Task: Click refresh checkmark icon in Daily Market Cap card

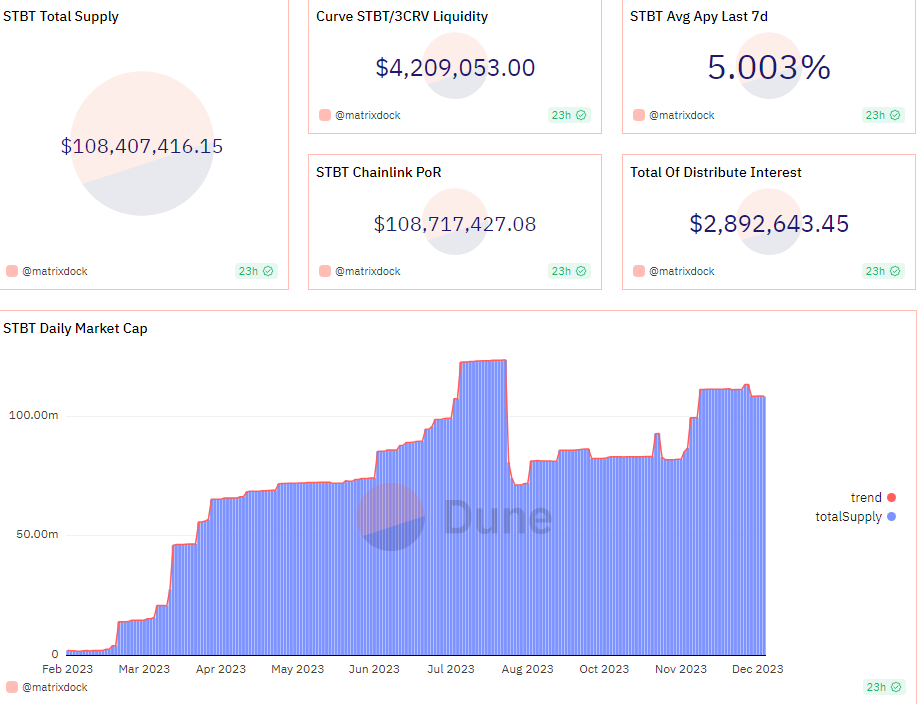Action: (x=895, y=687)
